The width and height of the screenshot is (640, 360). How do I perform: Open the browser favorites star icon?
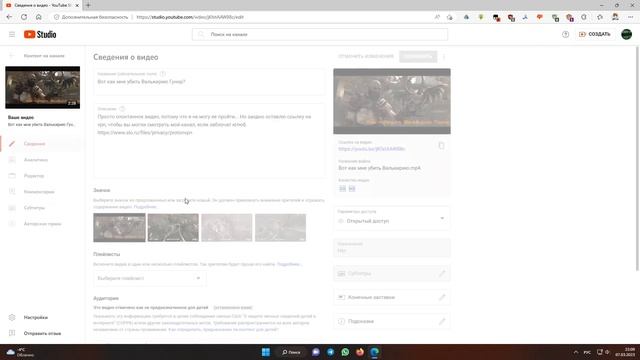tap(600, 17)
